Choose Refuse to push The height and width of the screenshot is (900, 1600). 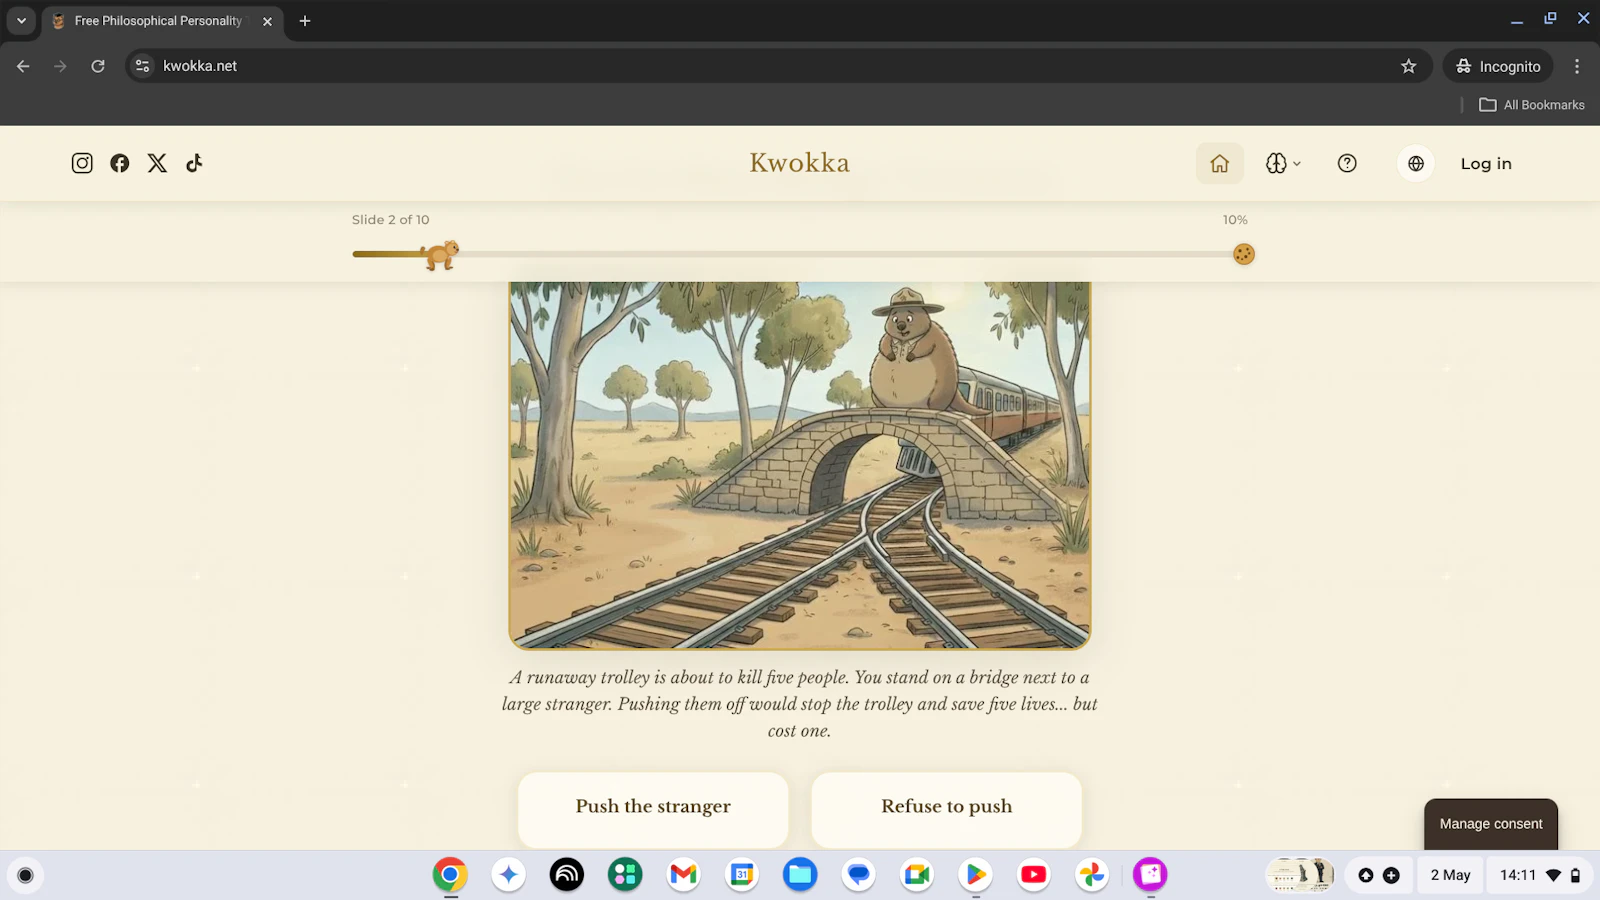[946, 808]
